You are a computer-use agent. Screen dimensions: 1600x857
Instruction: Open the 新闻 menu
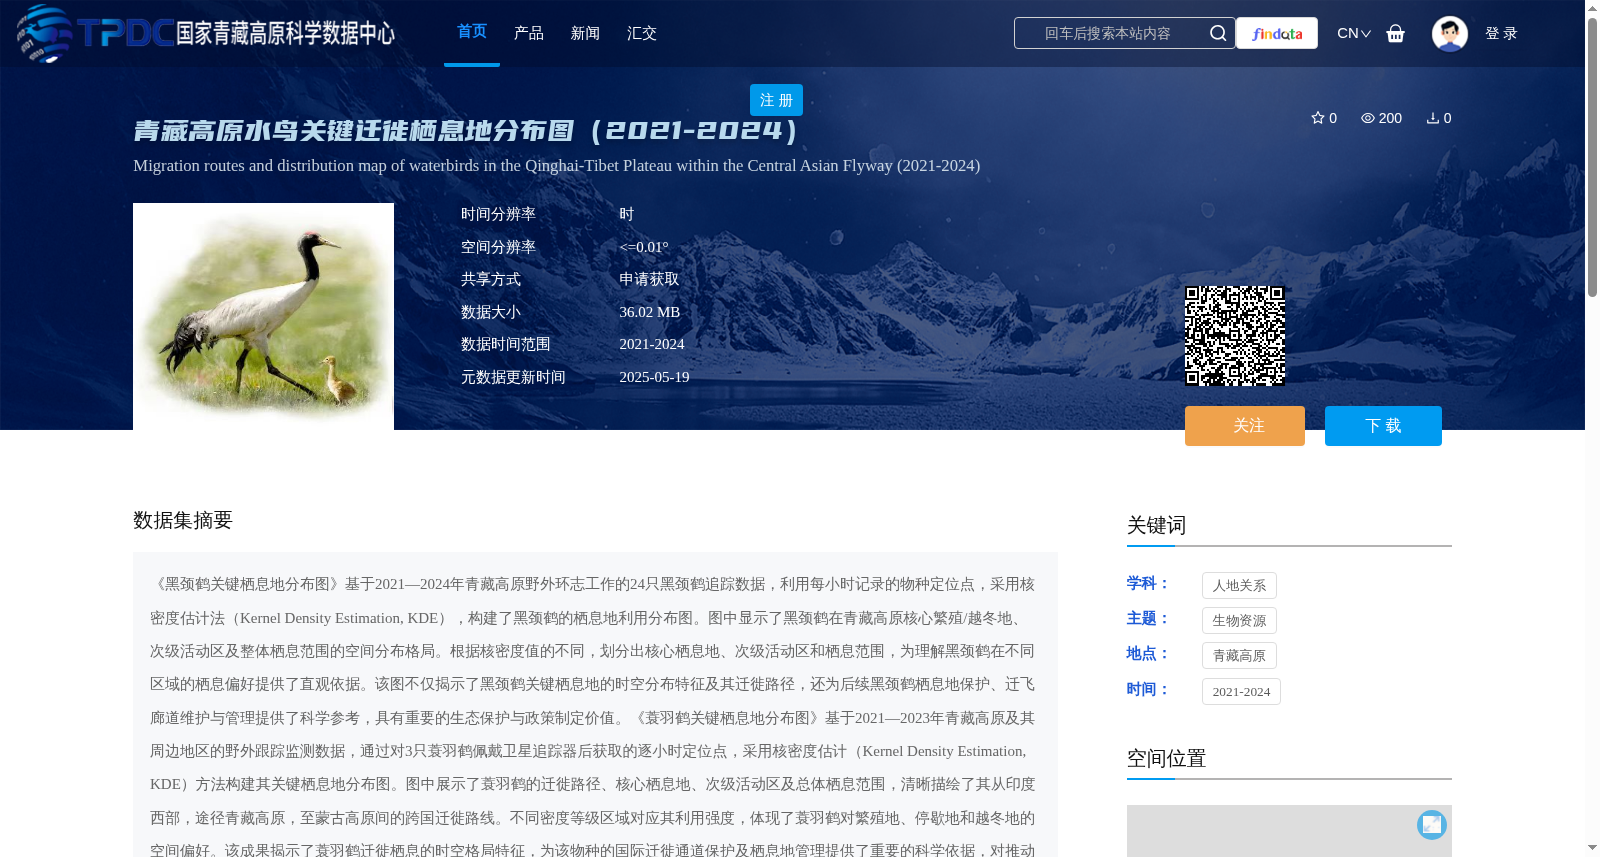[x=585, y=33]
